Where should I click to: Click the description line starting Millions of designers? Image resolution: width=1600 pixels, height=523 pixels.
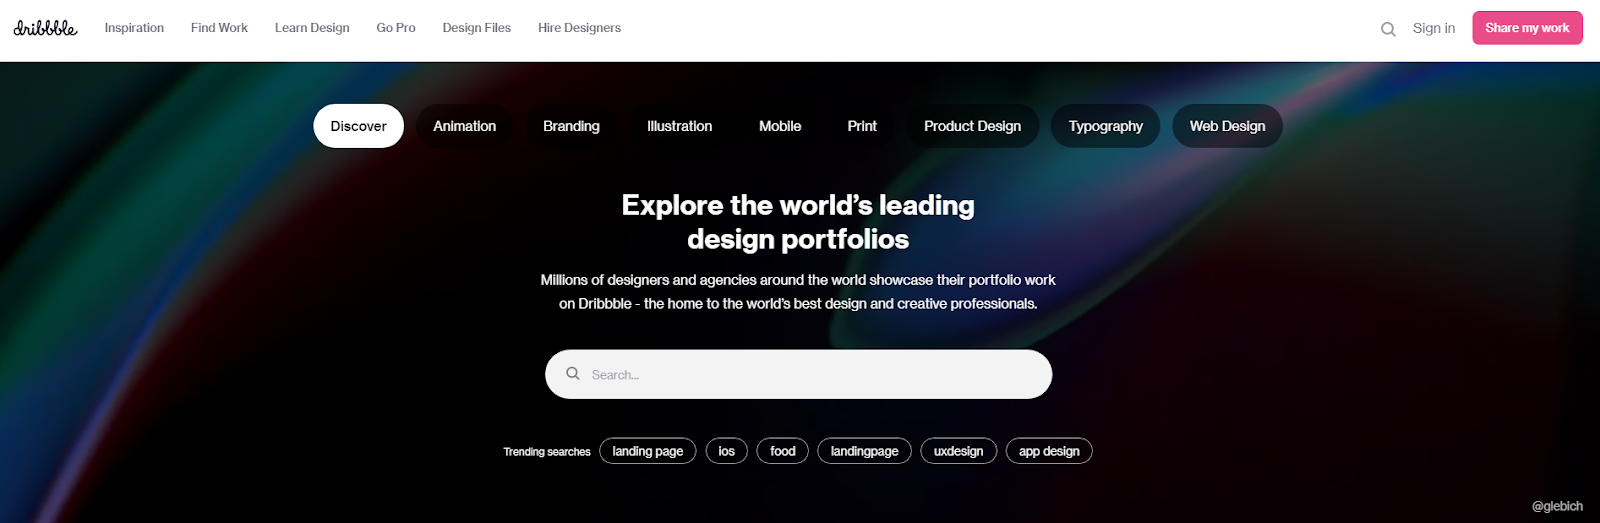pyautogui.click(x=798, y=280)
